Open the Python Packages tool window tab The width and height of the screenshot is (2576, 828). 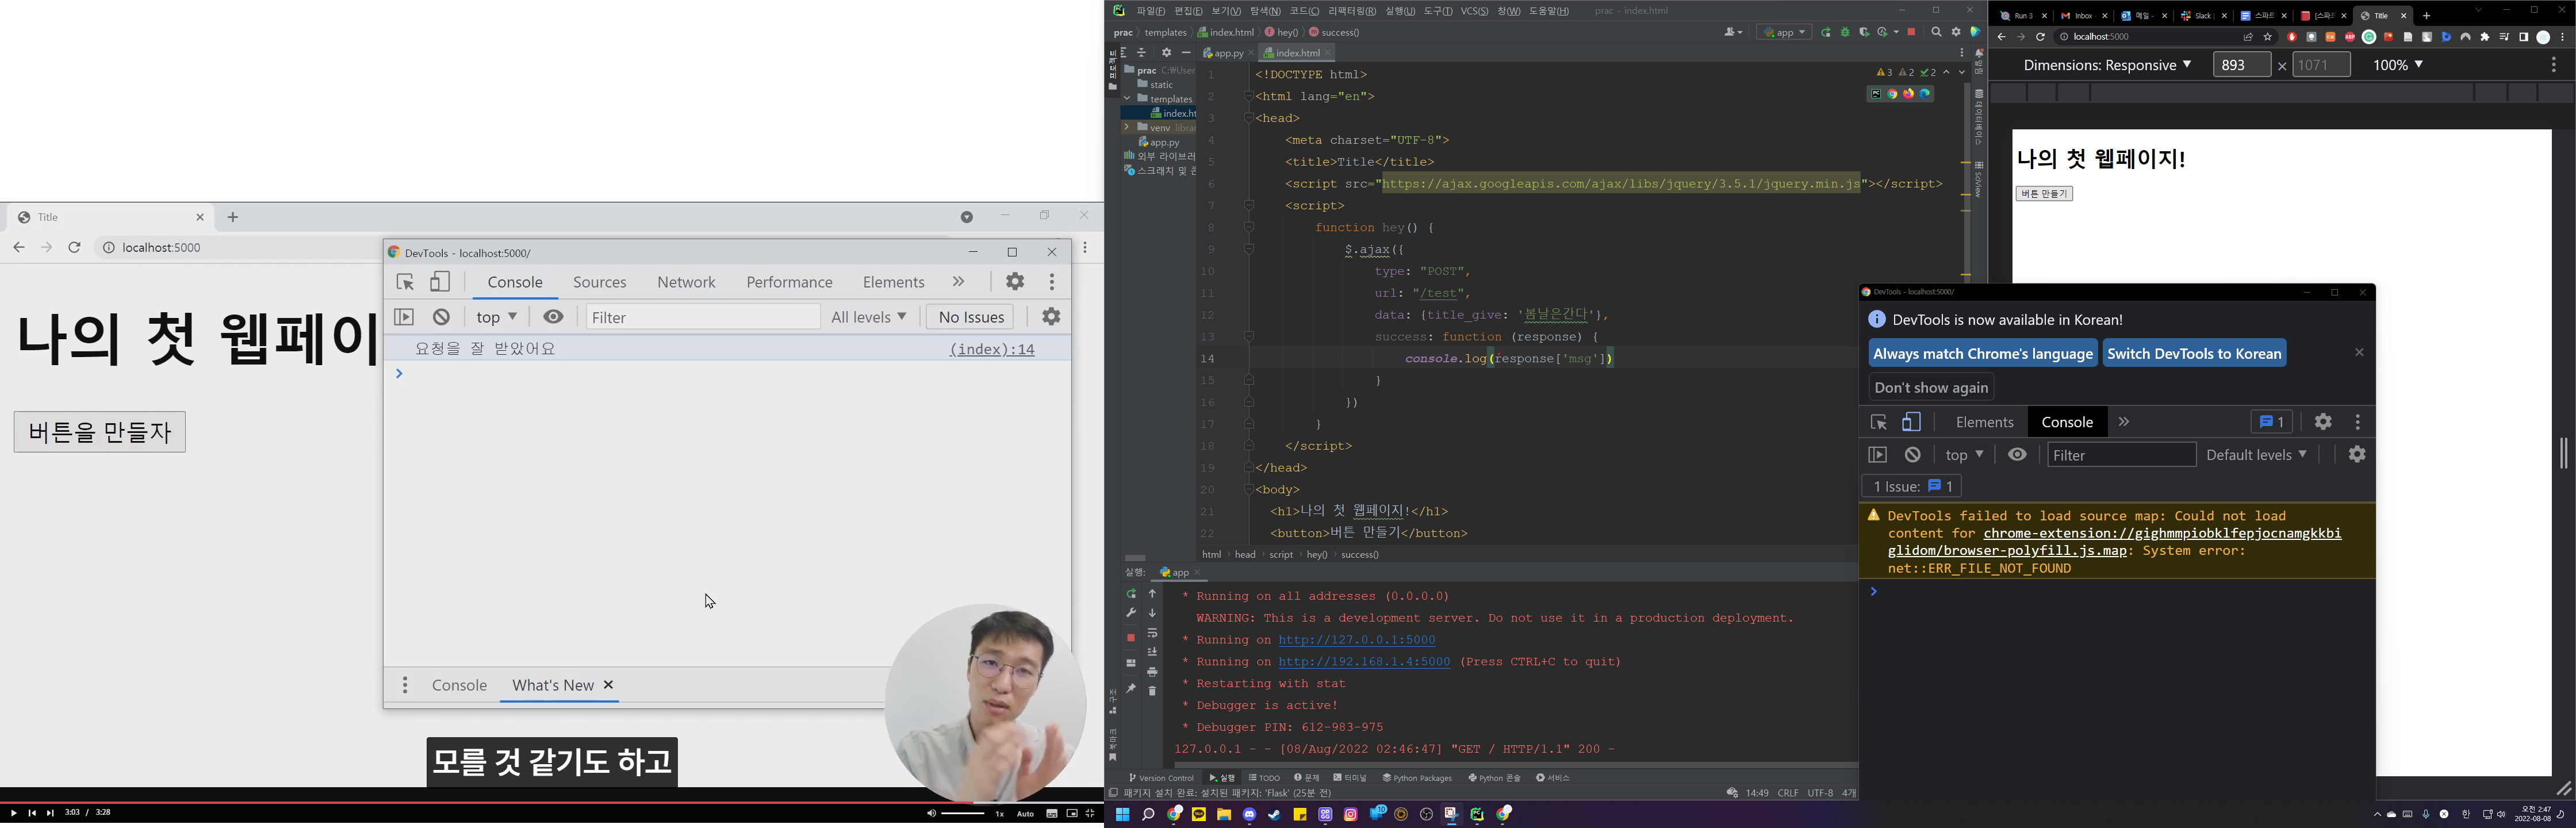pyautogui.click(x=1417, y=778)
